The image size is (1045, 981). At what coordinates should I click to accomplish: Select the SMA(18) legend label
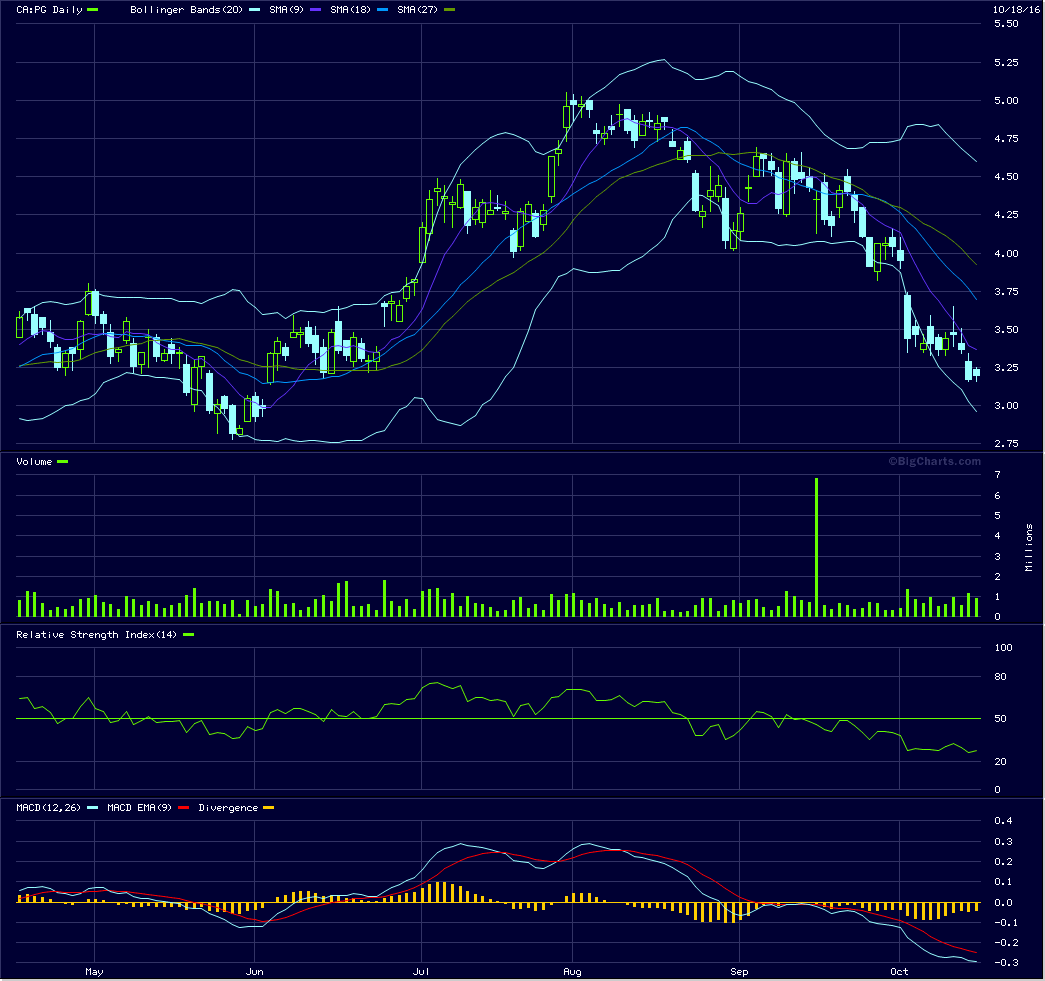click(x=350, y=9)
